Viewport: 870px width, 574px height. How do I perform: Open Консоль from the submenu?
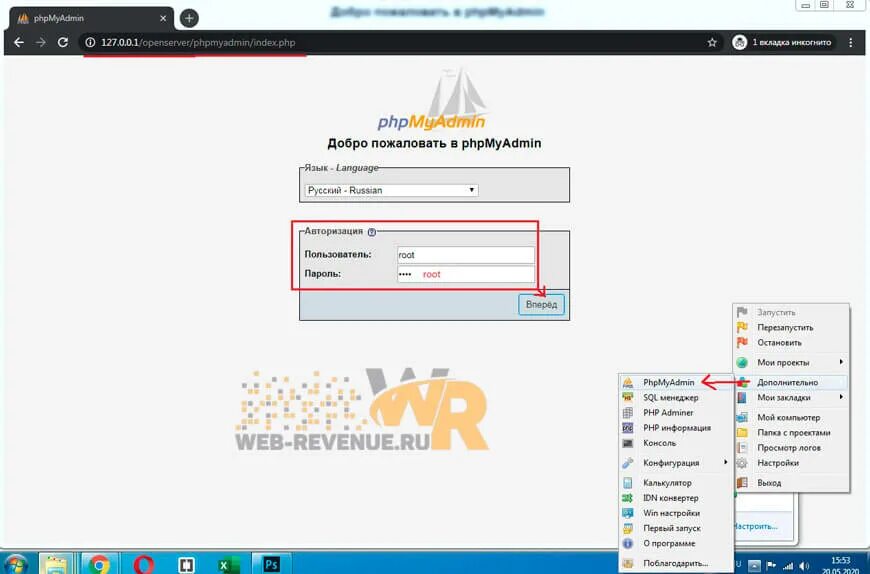676,443
